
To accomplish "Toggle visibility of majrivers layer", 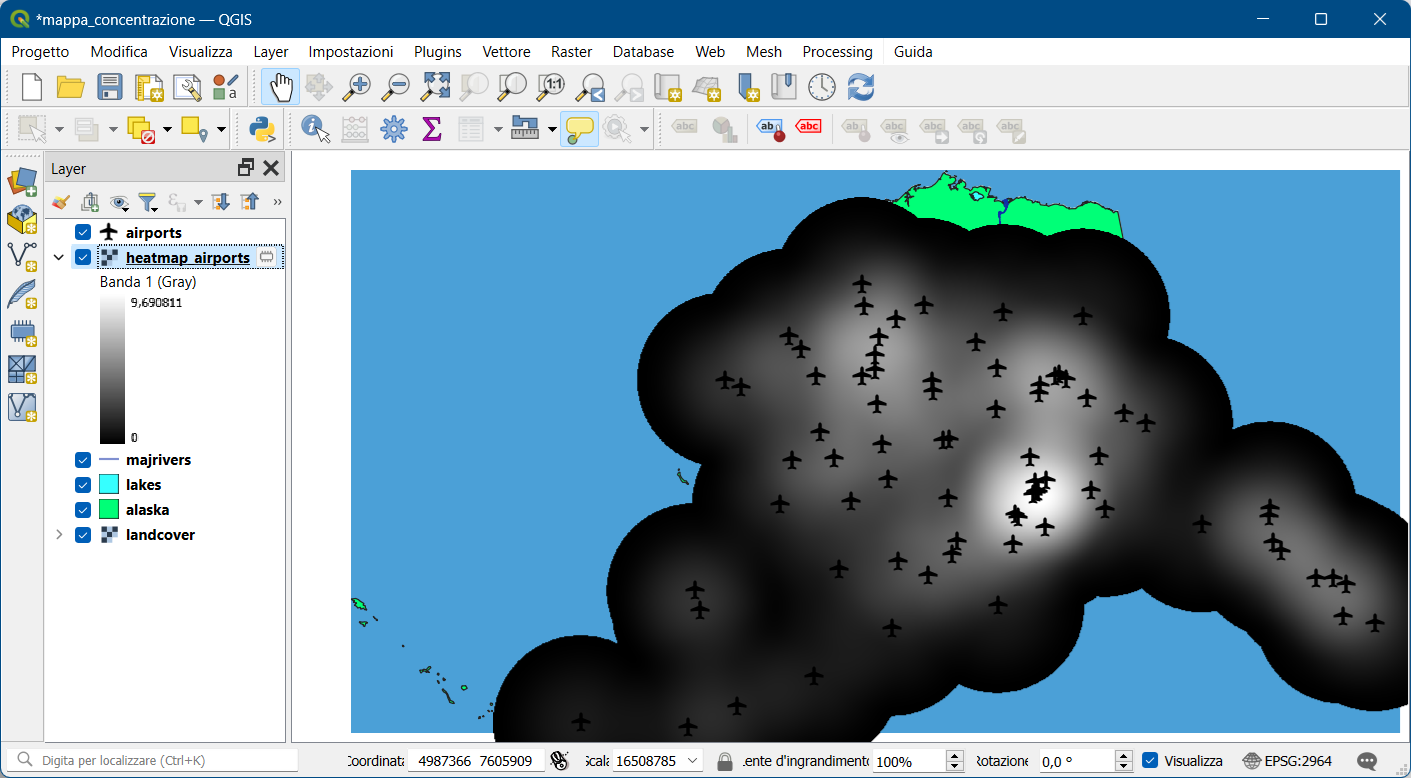I will [x=83, y=460].
